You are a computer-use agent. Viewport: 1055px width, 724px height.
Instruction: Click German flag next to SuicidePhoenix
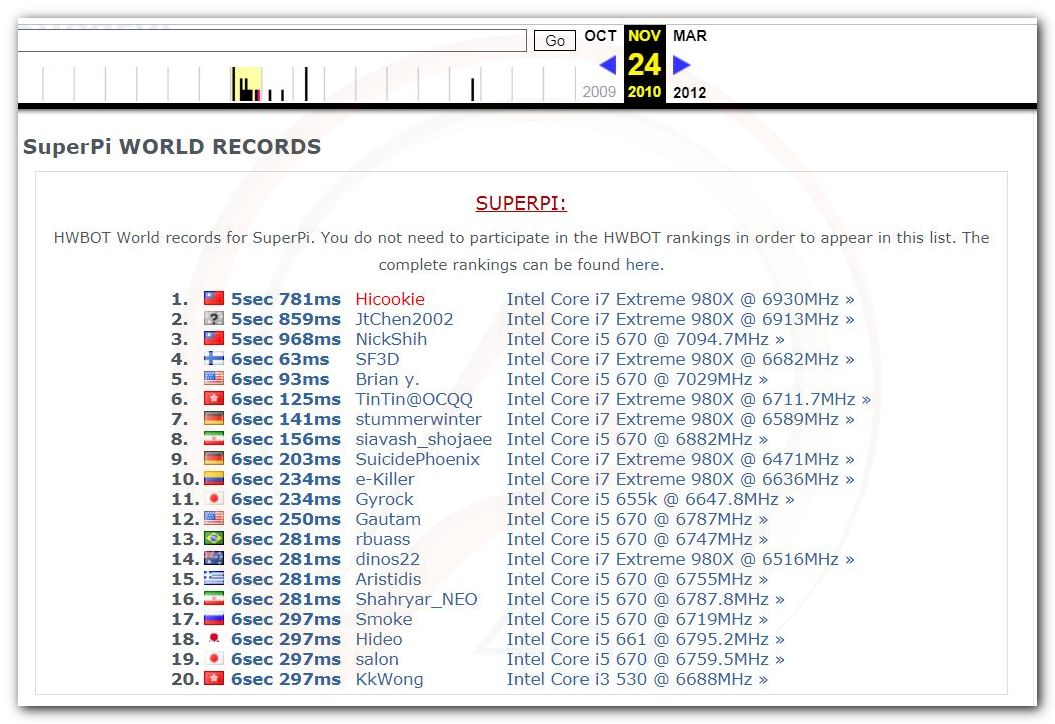(214, 458)
